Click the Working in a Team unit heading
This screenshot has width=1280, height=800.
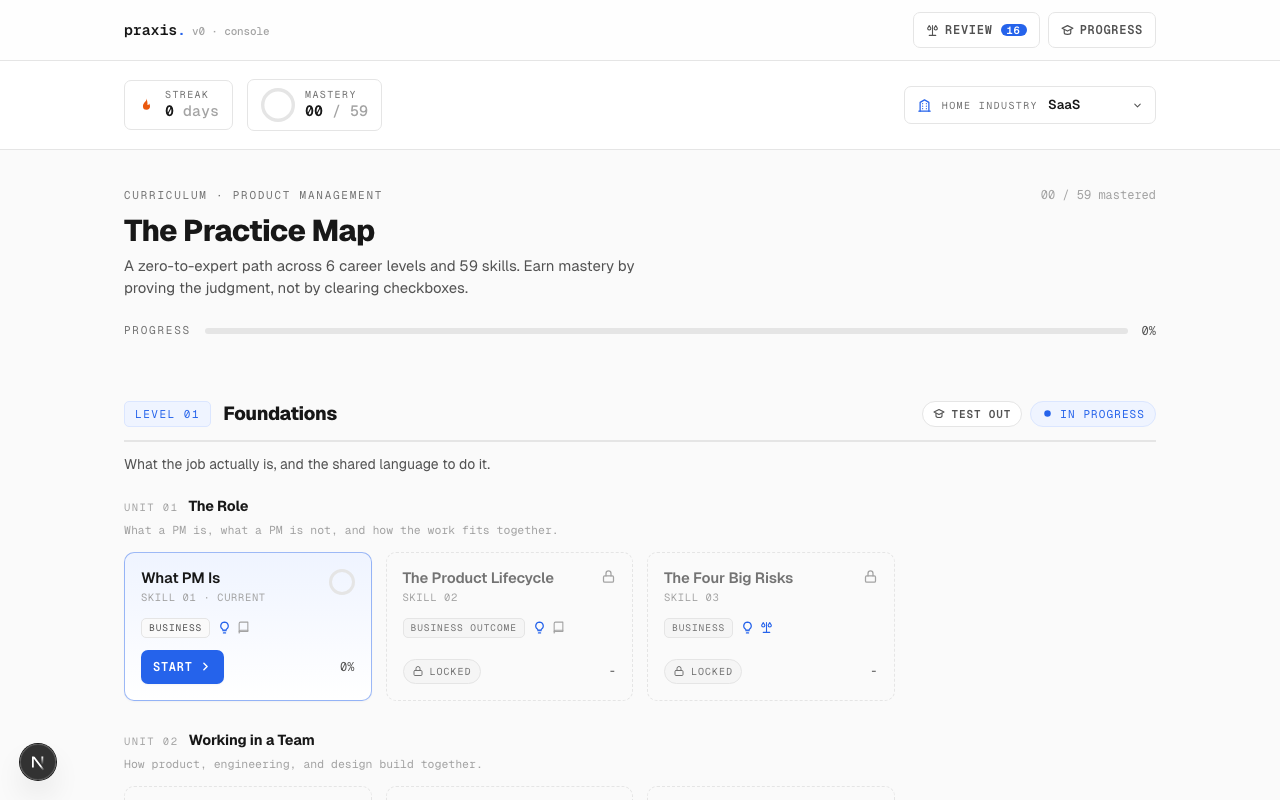(252, 740)
